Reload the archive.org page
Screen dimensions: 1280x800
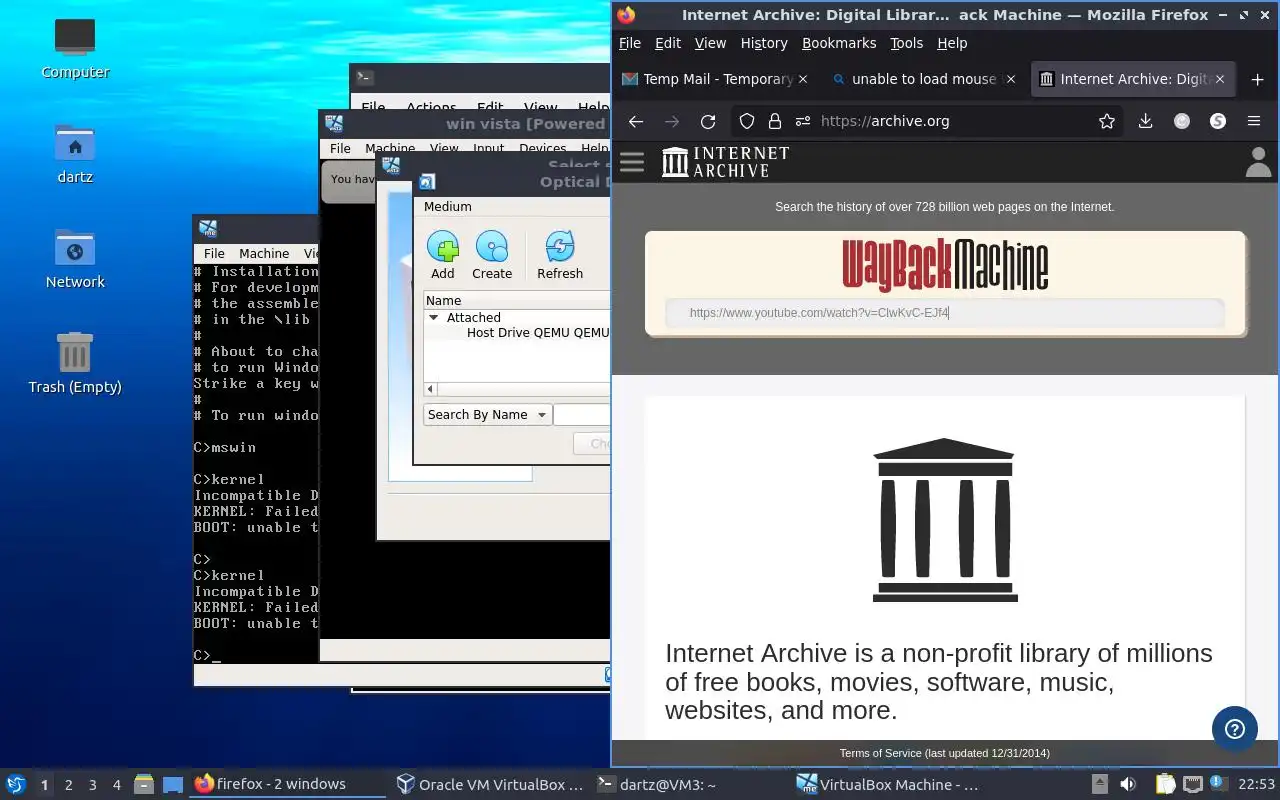[708, 121]
